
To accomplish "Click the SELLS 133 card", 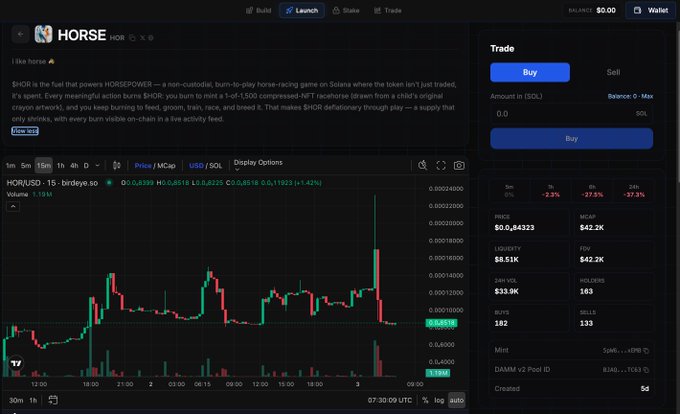I will (614, 318).
